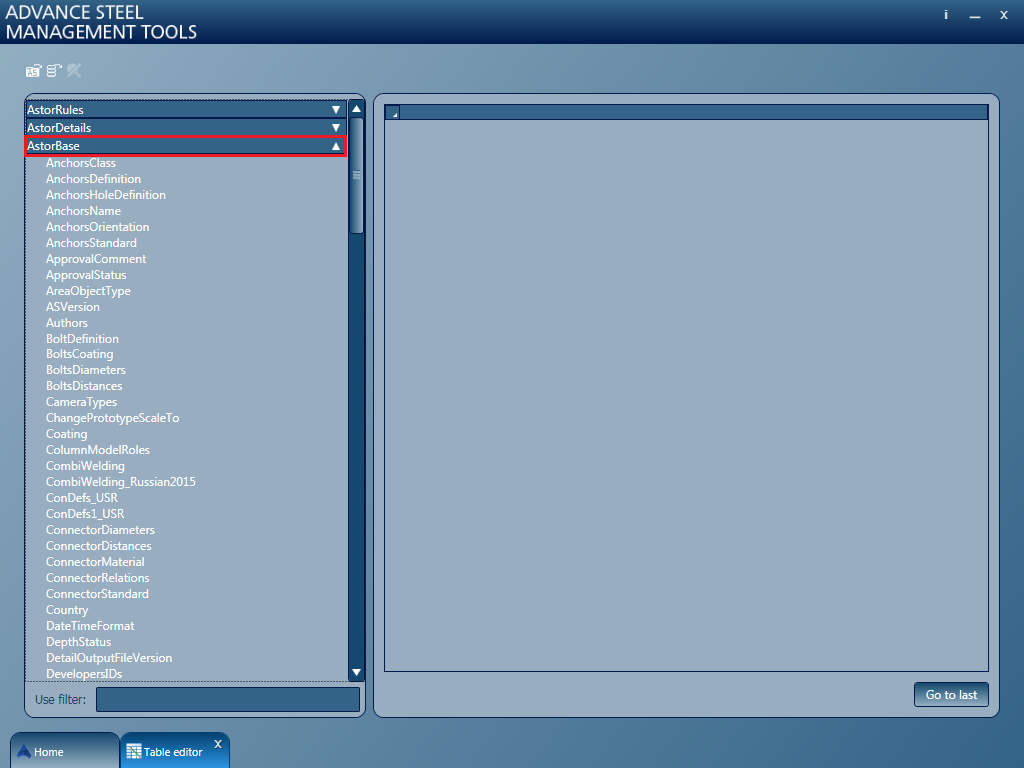Open the ApprovalComment table
This screenshot has height=768, width=1024.
[x=96, y=259]
